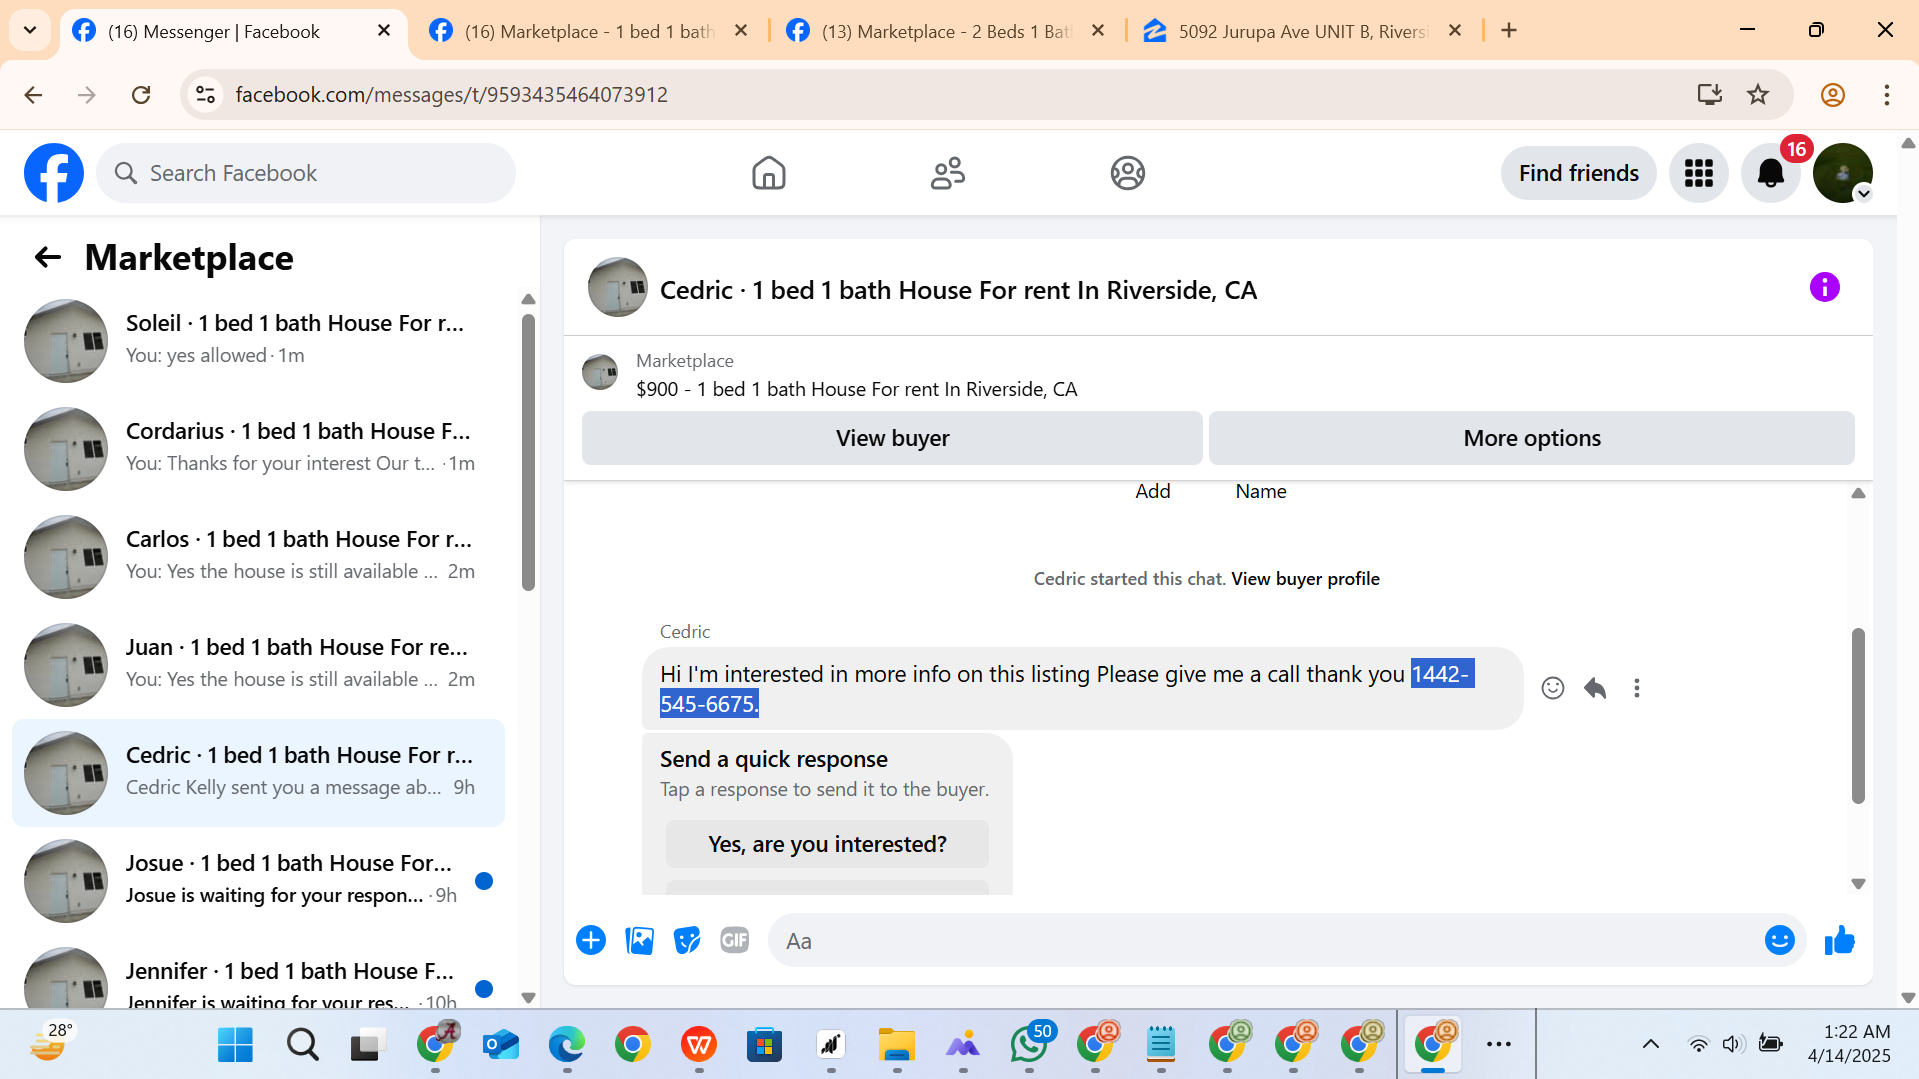Switch to 5092 Jurupa Ave UNIT B tab

[1303, 31]
